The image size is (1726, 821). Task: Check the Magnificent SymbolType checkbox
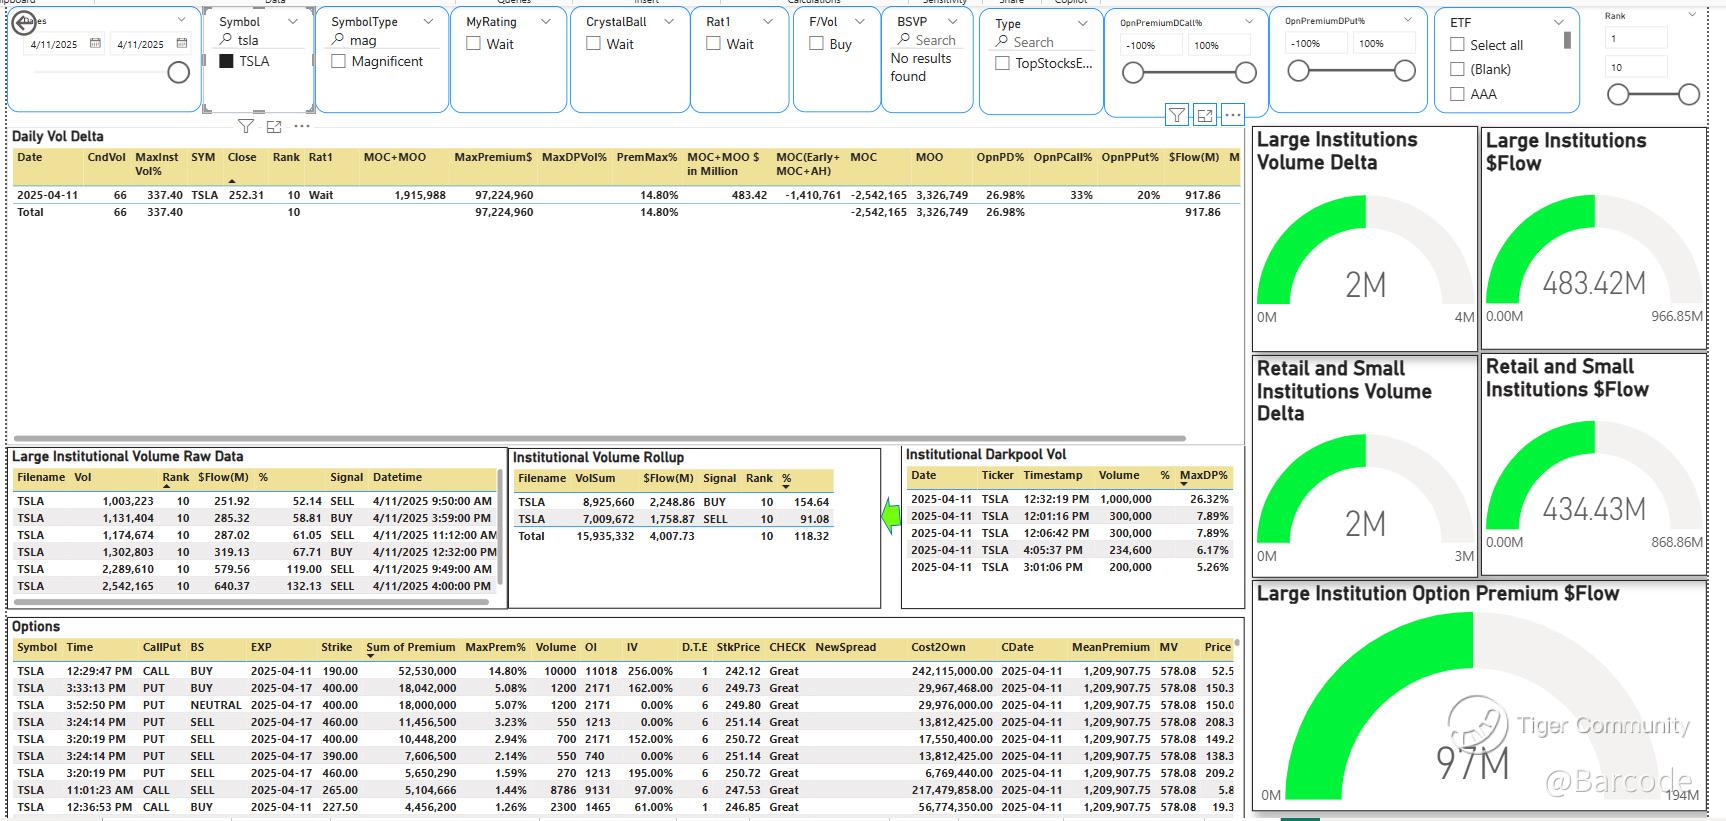pyautogui.click(x=339, y=61)
